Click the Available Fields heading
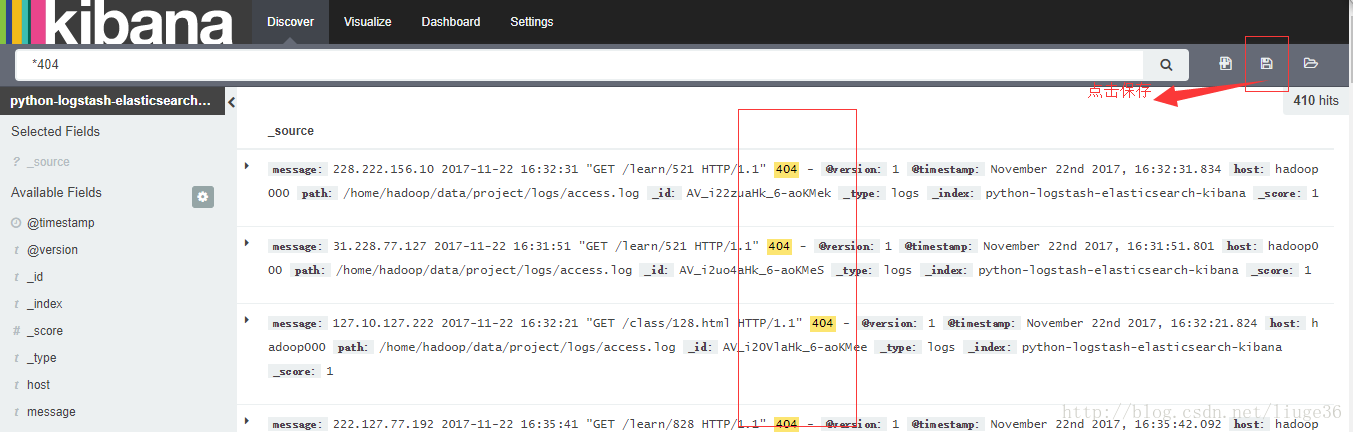This screenshot has width=1353, height=432. pyautogui.click(x=56, y=192)
